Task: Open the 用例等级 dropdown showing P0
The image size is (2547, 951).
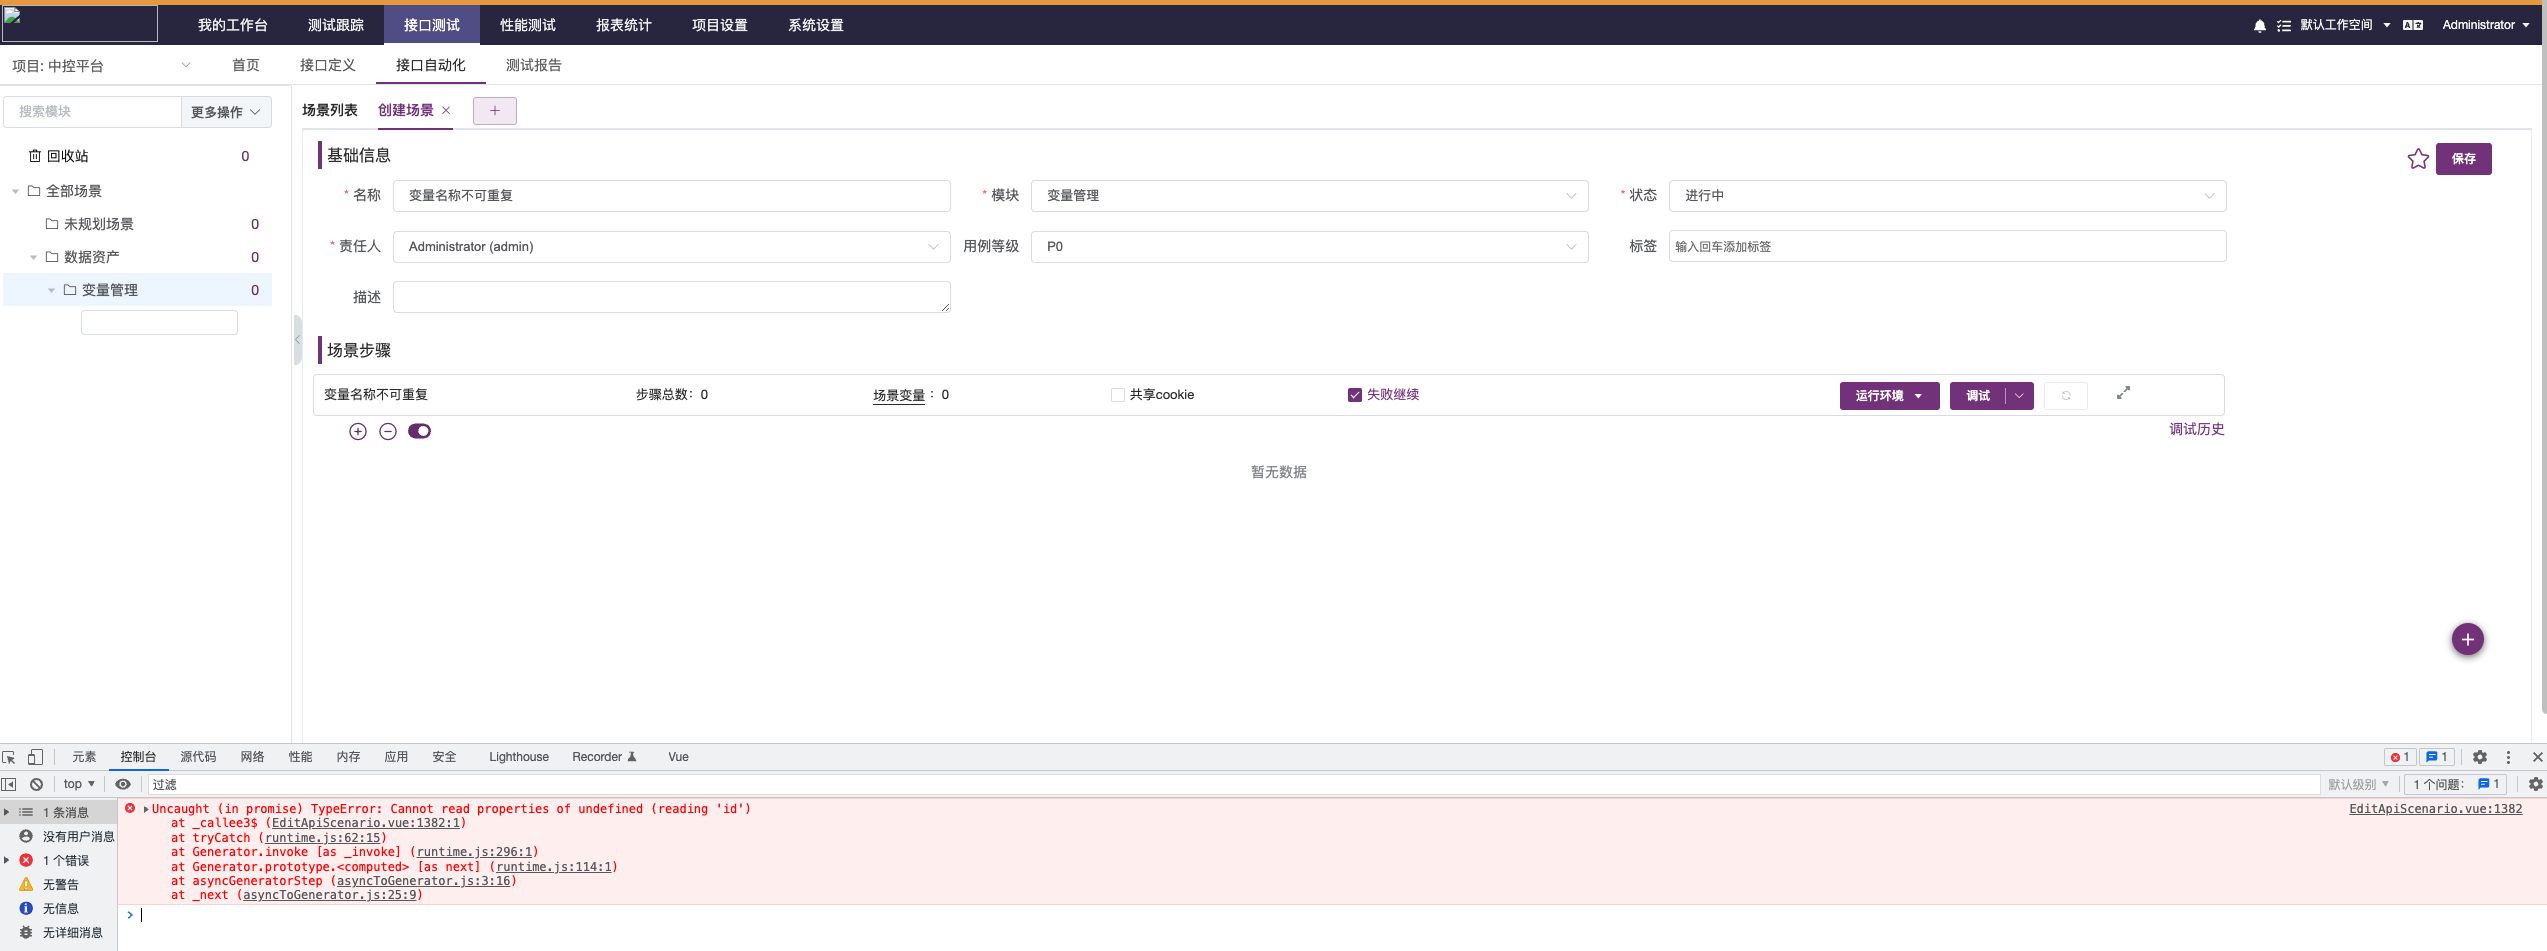Action: click(x=1308, y=246)
